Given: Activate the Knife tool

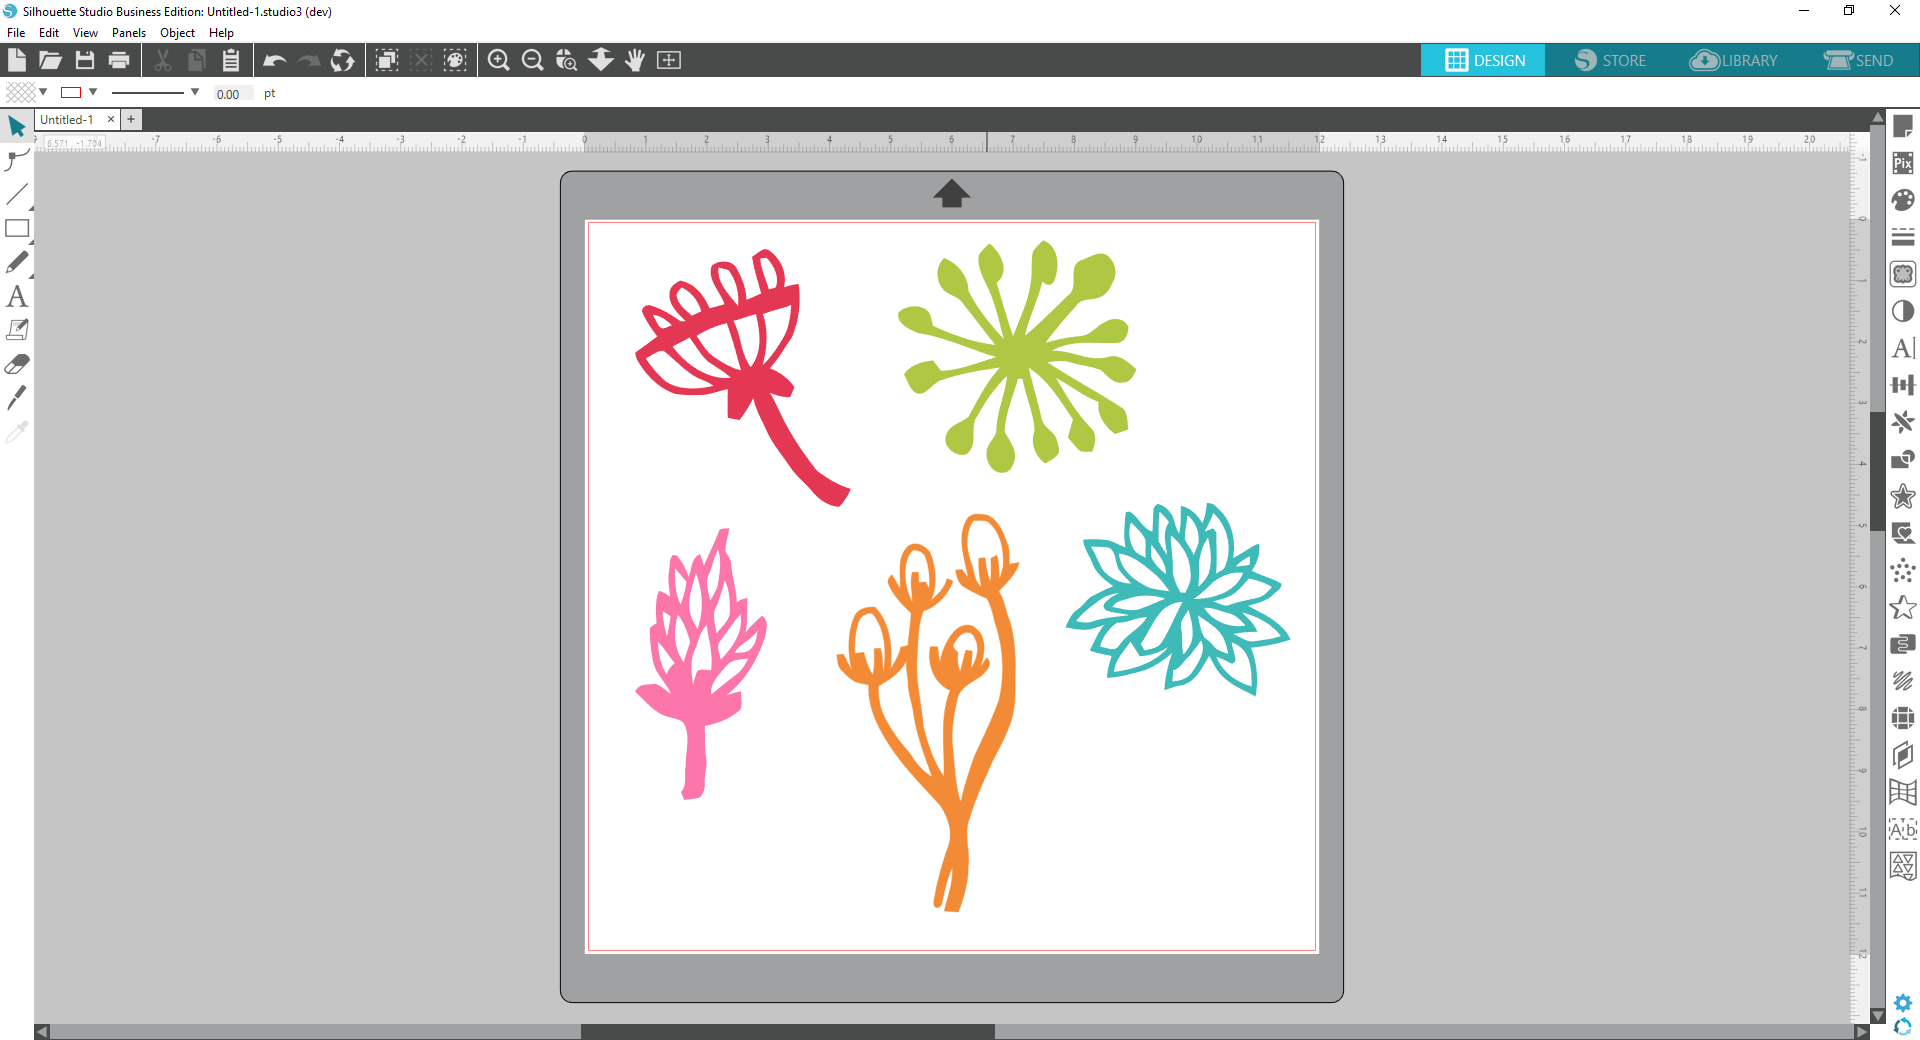Looking at the screenshot, I should pos(17,398).
